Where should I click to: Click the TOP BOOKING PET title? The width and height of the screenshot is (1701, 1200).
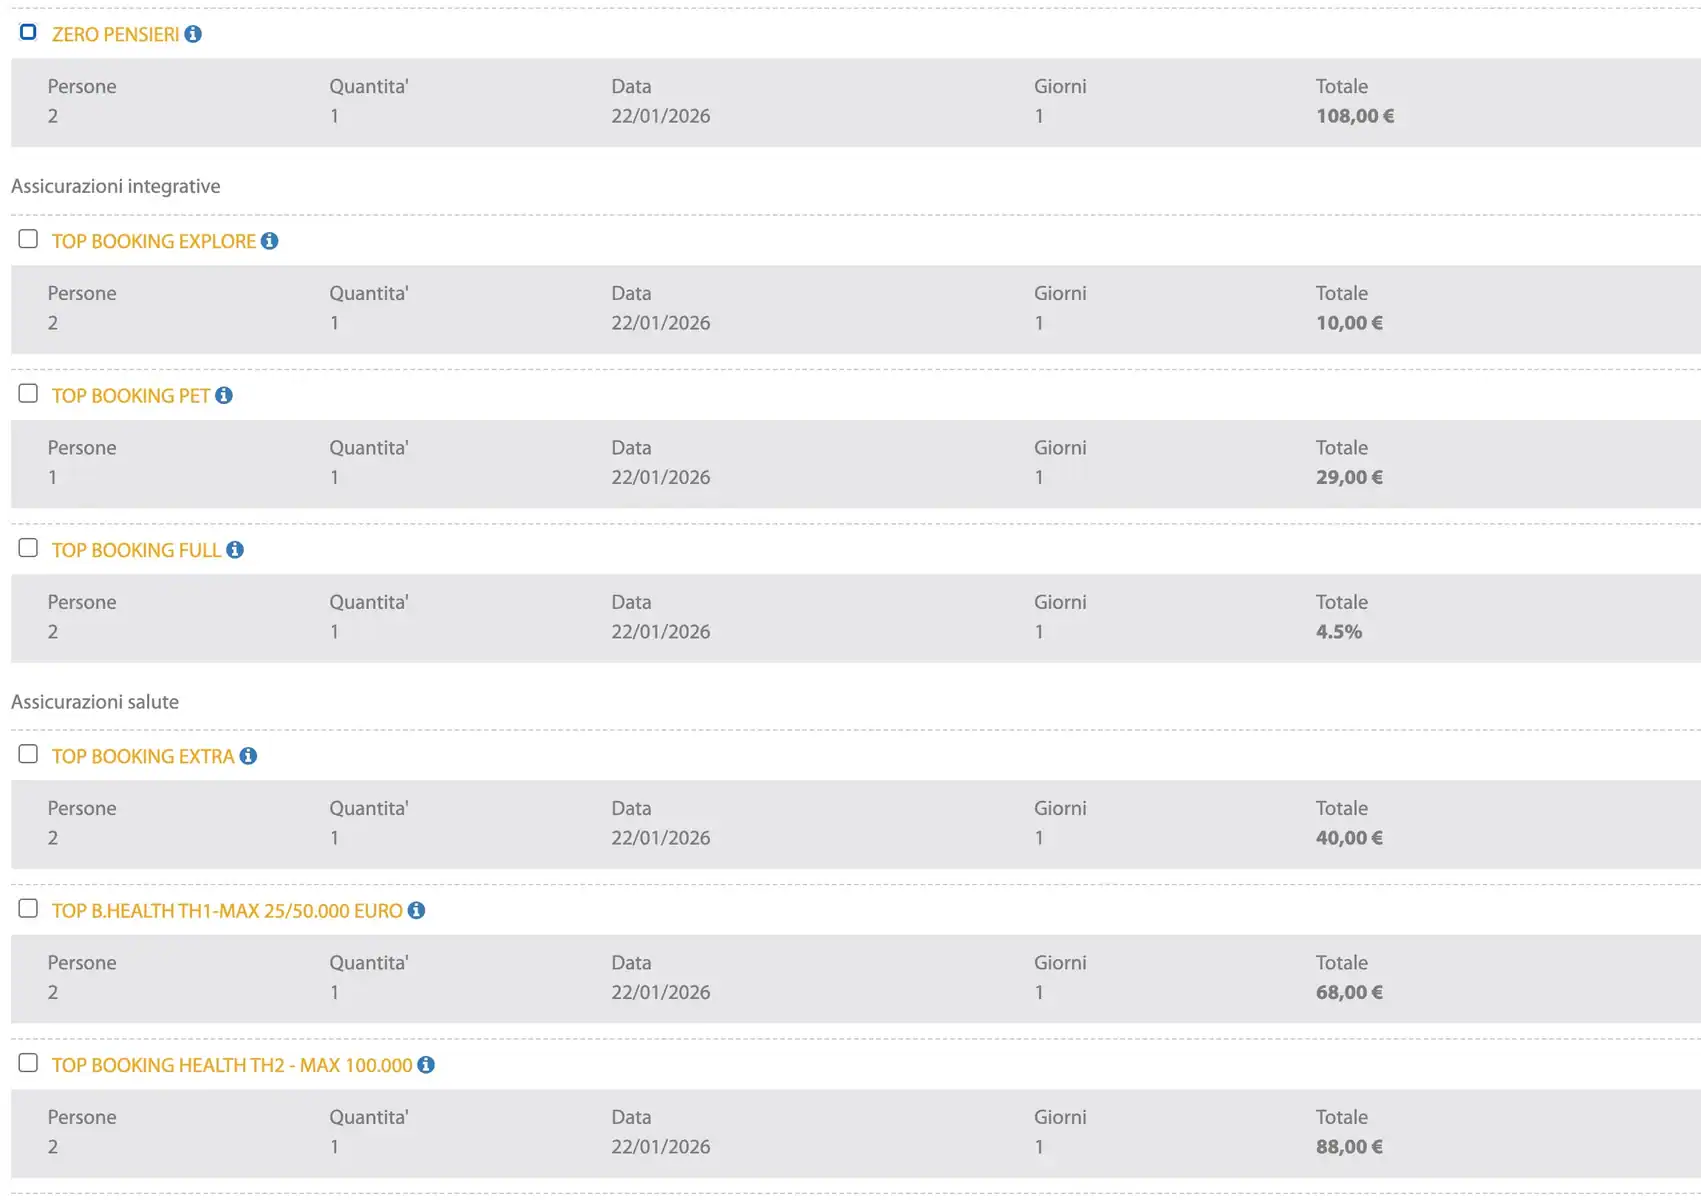[130, 396]
